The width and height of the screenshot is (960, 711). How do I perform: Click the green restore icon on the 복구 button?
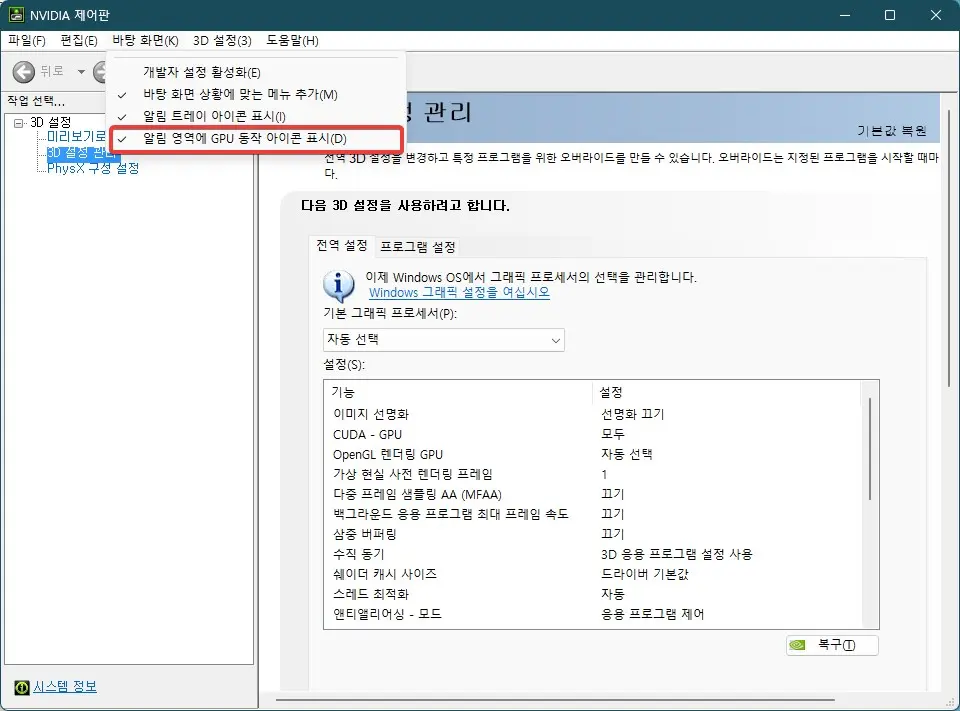click(x=799, y=645)
